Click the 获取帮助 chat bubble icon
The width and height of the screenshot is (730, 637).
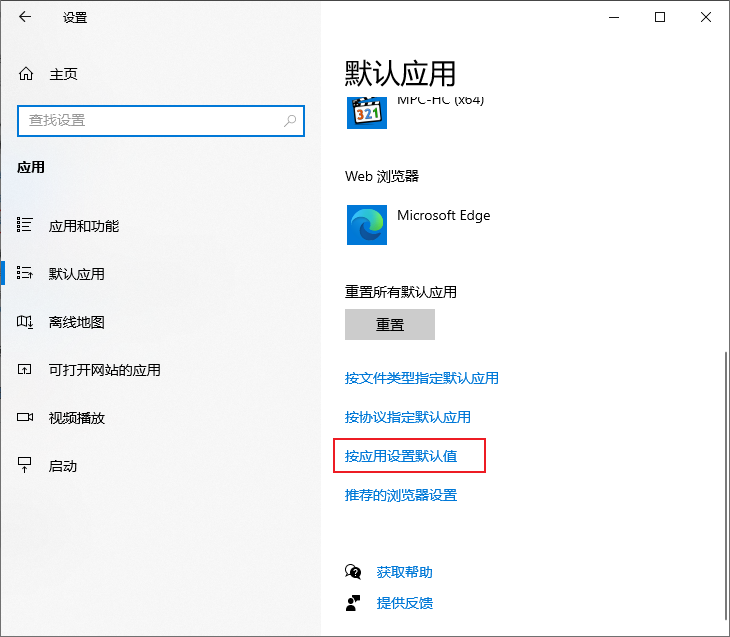pyautogui.click(x=353, y=571)
